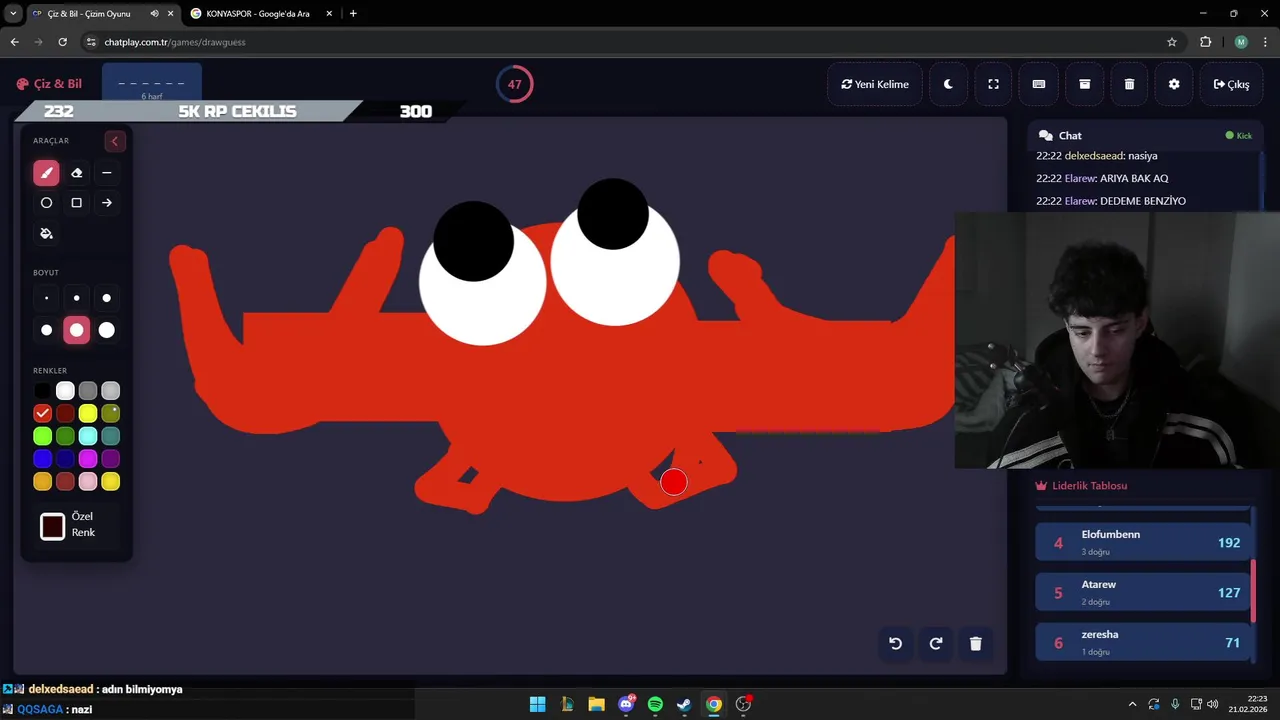
Task: Pick the magenta color swatch
Action: click(88, 459)
